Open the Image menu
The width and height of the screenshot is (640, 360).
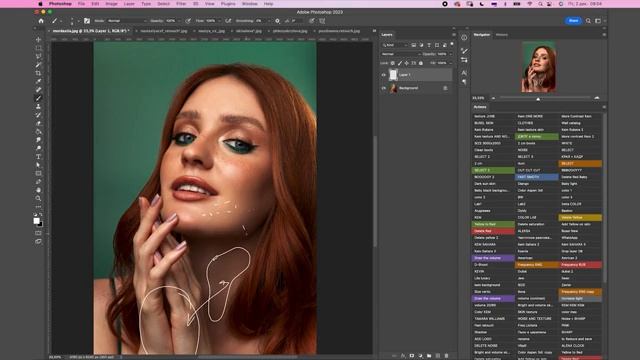pos(111,4)
